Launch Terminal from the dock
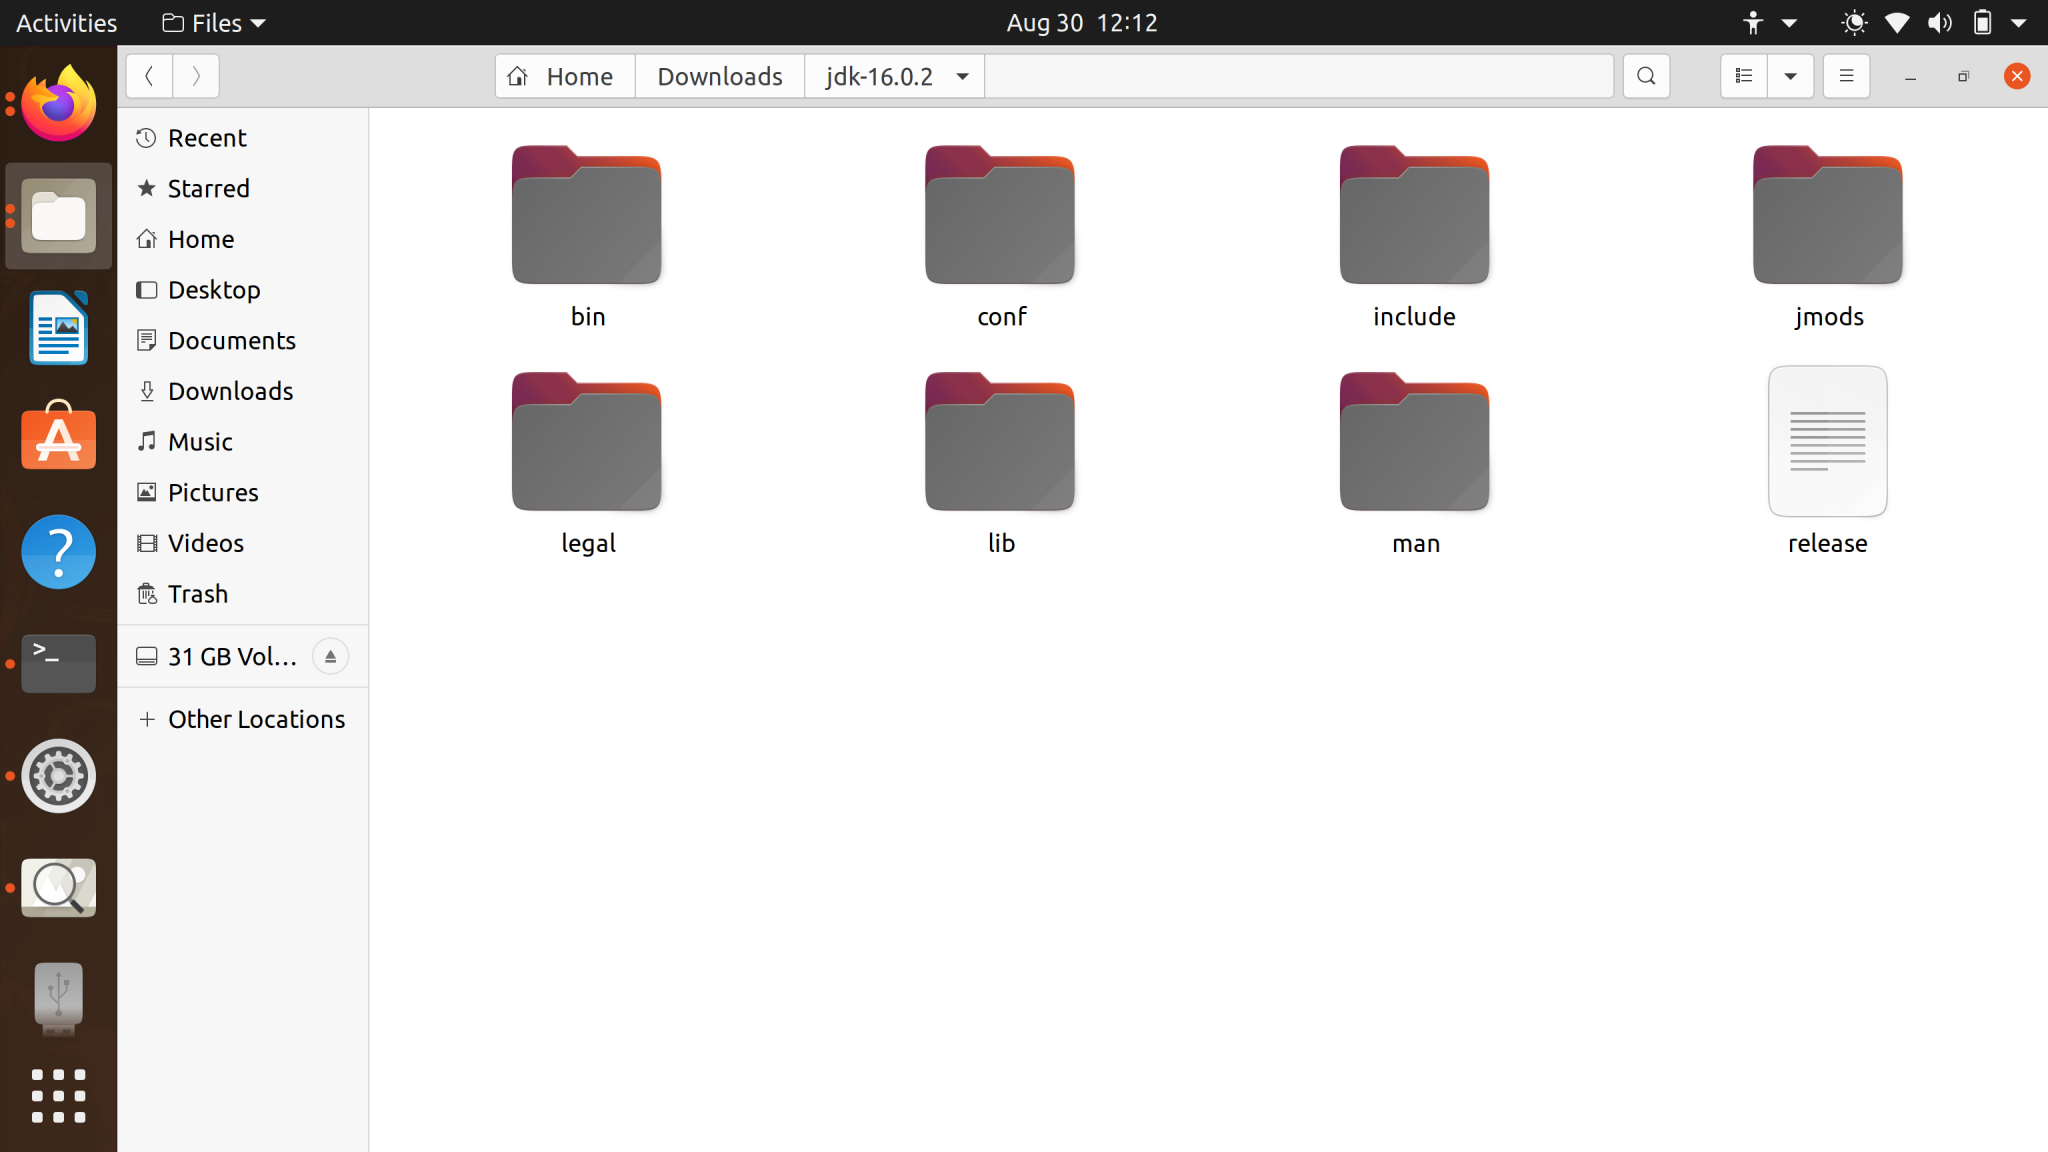The image size is (2048, 1152). [58, 663]
